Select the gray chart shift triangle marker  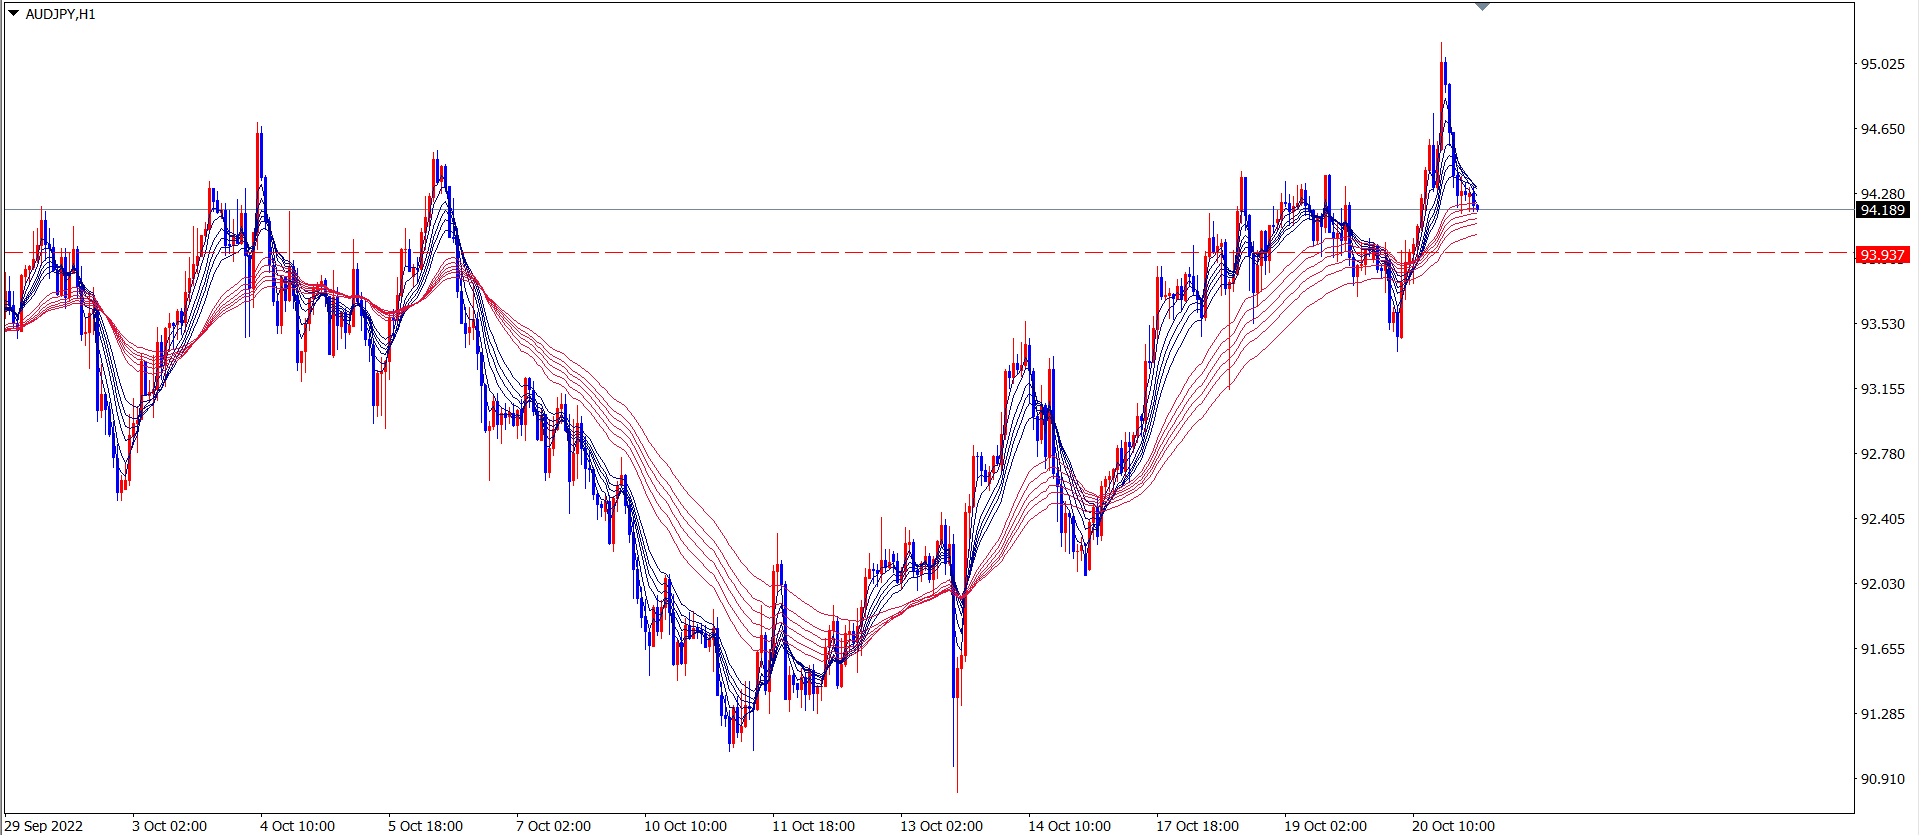pyautogui.click(x=1482, y=7)
